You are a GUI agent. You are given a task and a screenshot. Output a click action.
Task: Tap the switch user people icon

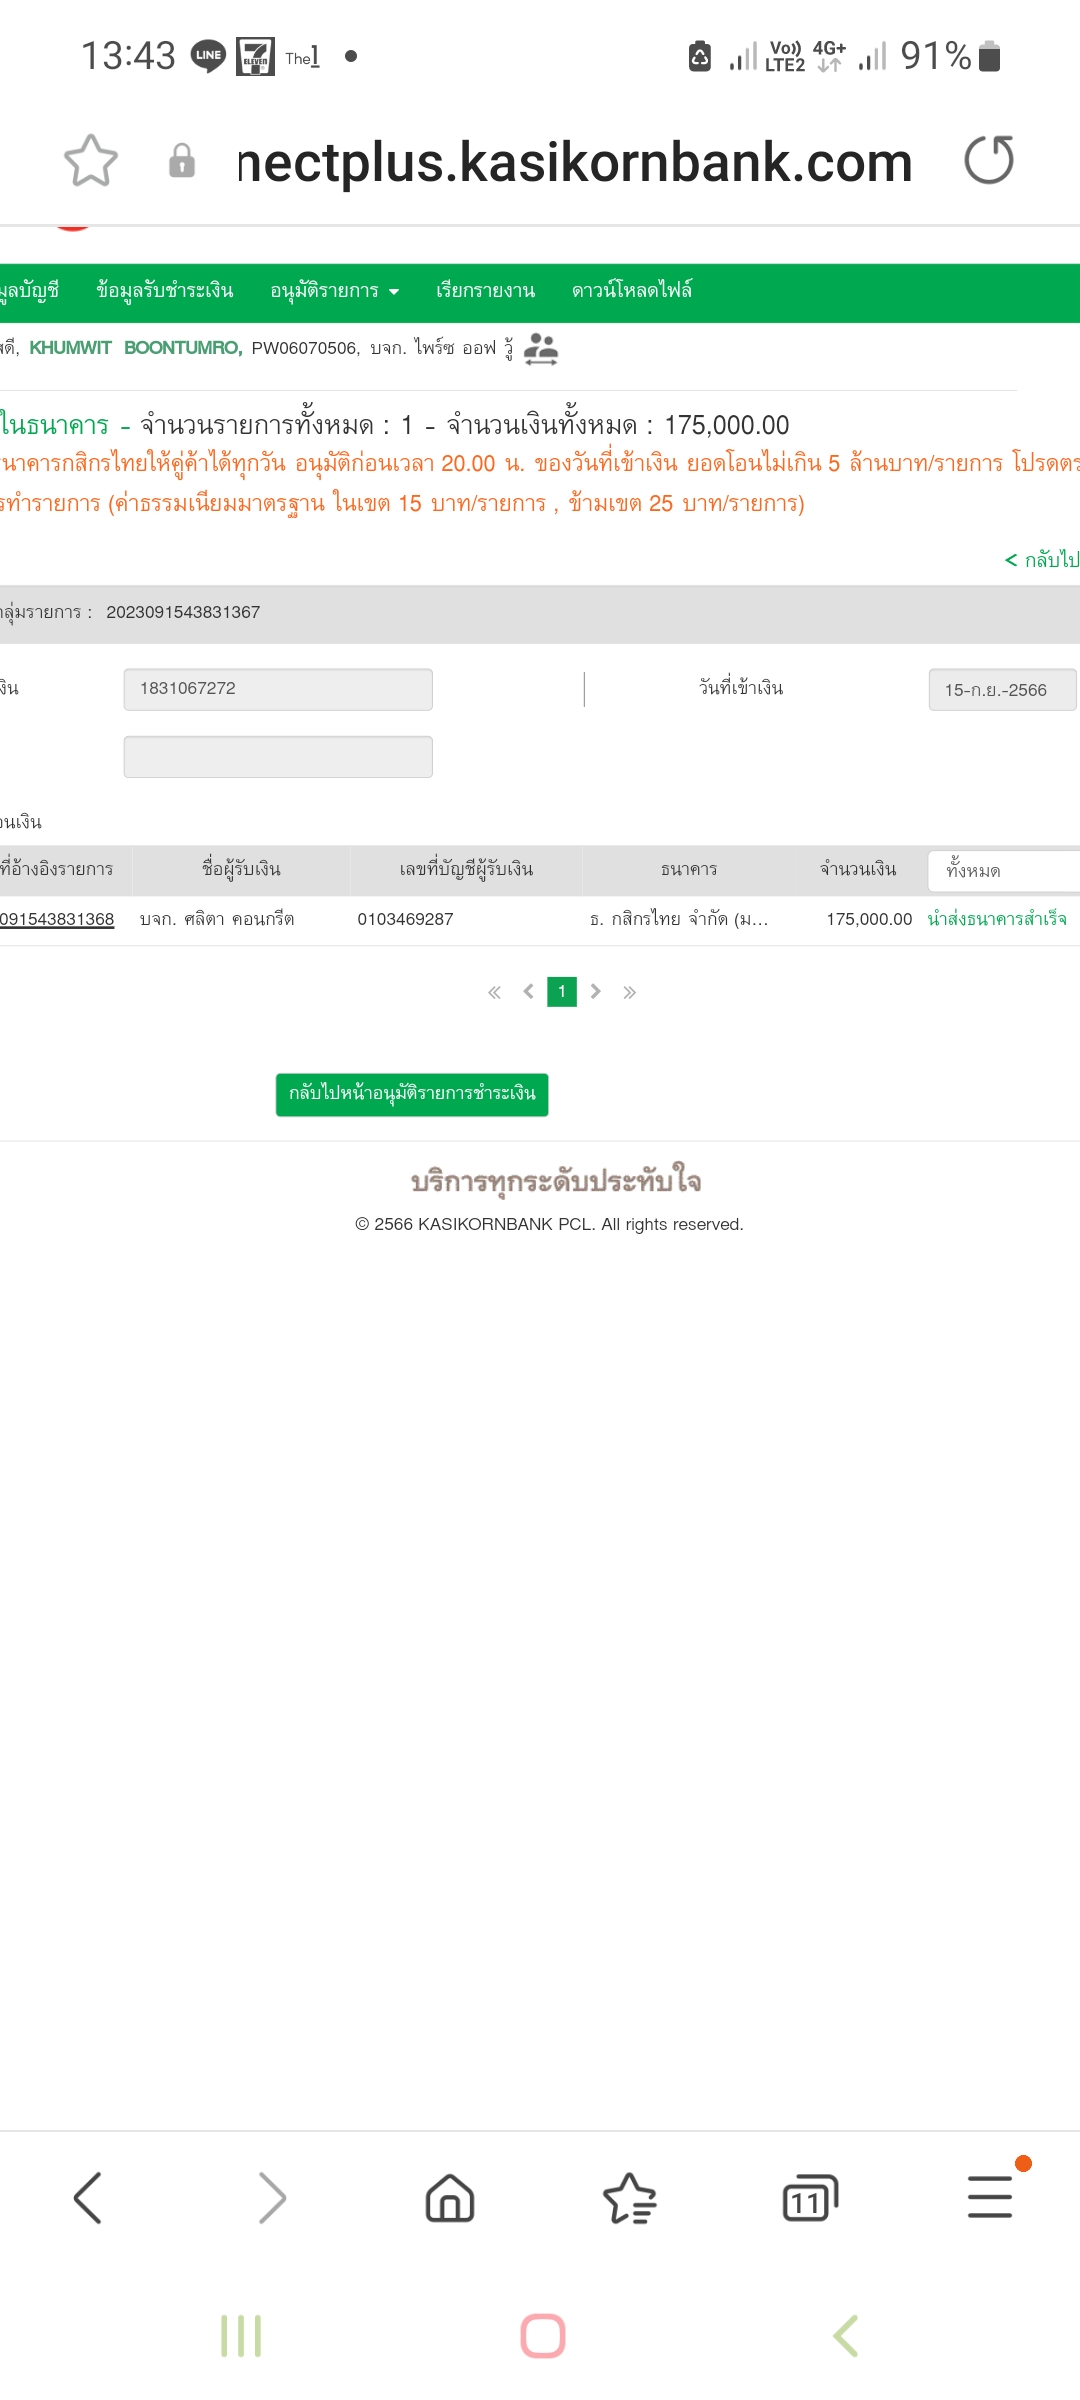pyautogui.click(x=541, y=349)
